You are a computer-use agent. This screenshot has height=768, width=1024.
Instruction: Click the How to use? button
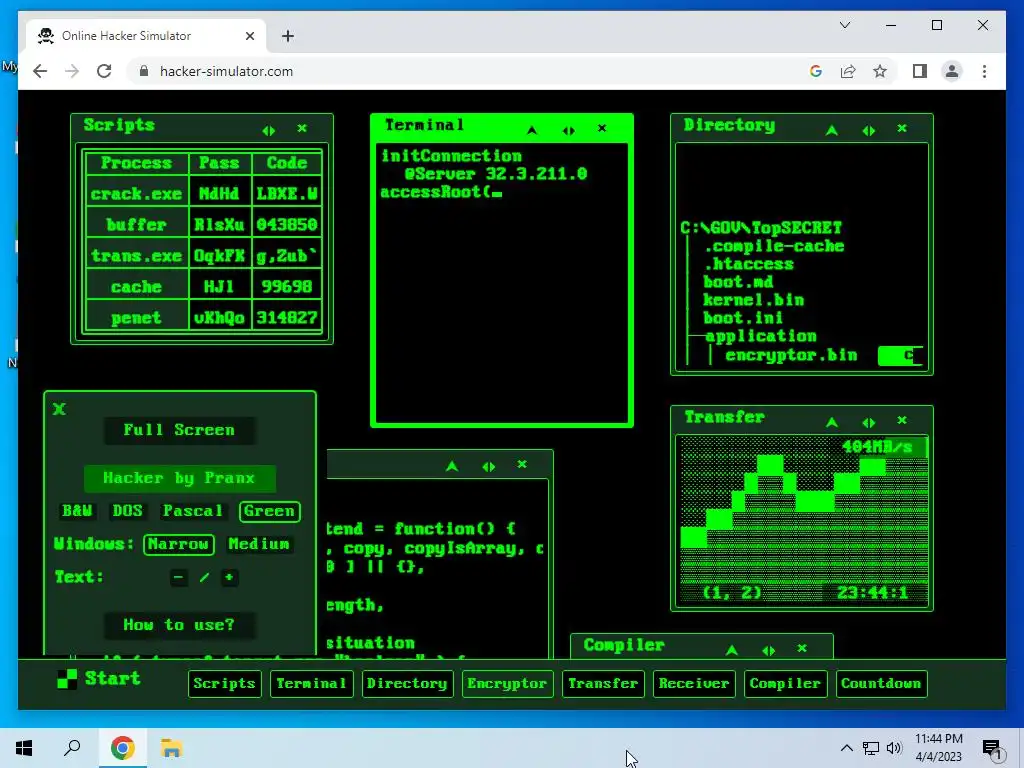(x=179, y=625)
